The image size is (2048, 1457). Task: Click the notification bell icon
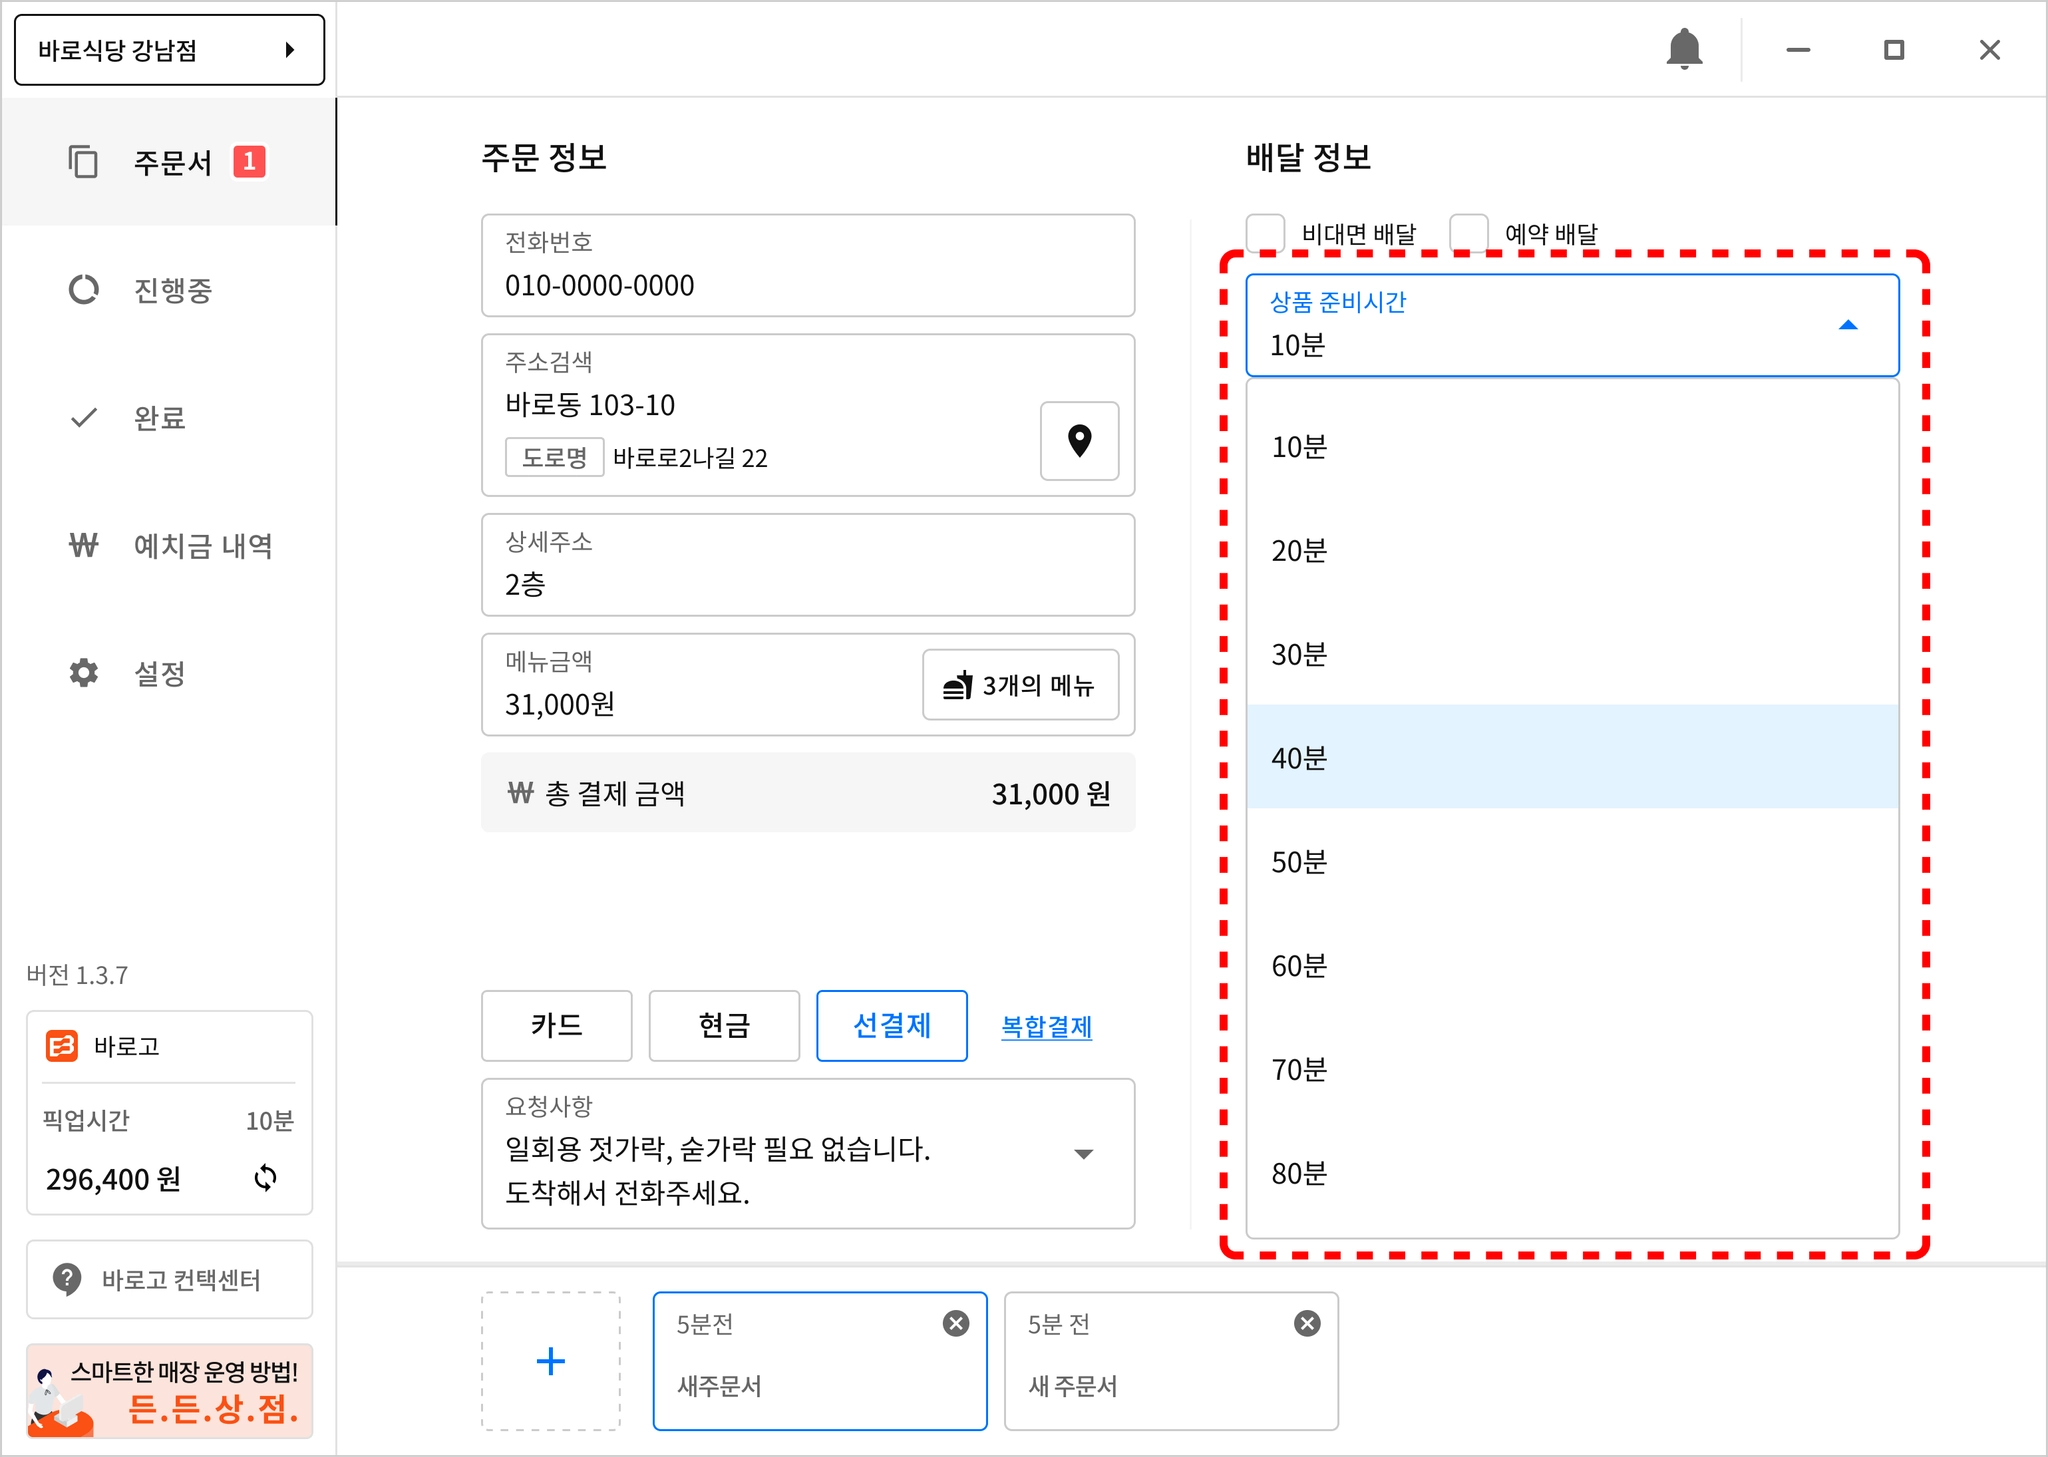pyautogui.click(x=1684, y=49)
